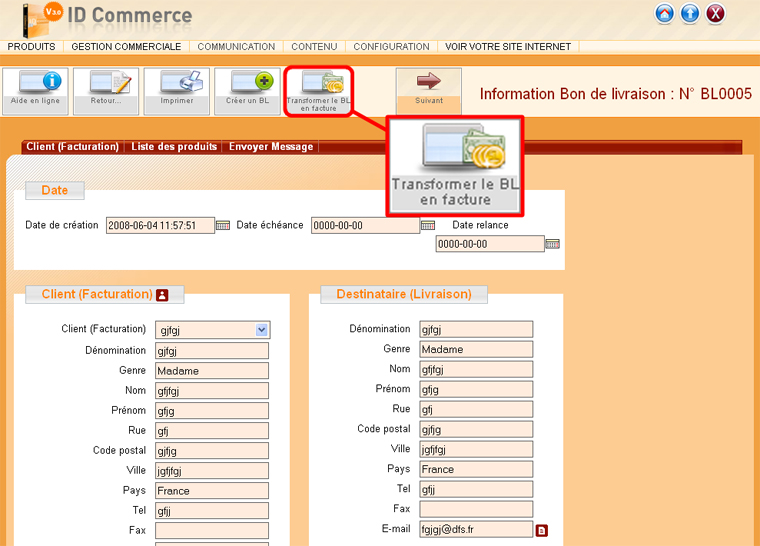
Task: Click the red X icon in header
Action: 715,14
